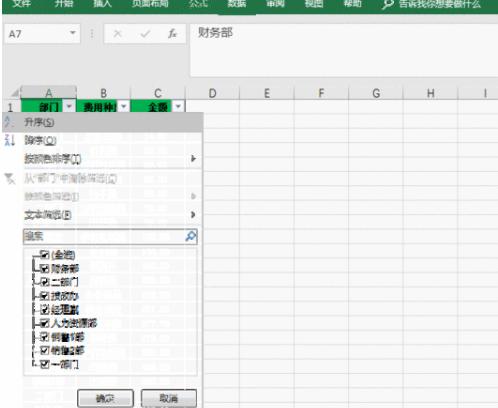Open the filter dropdown on column B header
Viewport: 498px width, 408px height.
click(x=124, y=106)
